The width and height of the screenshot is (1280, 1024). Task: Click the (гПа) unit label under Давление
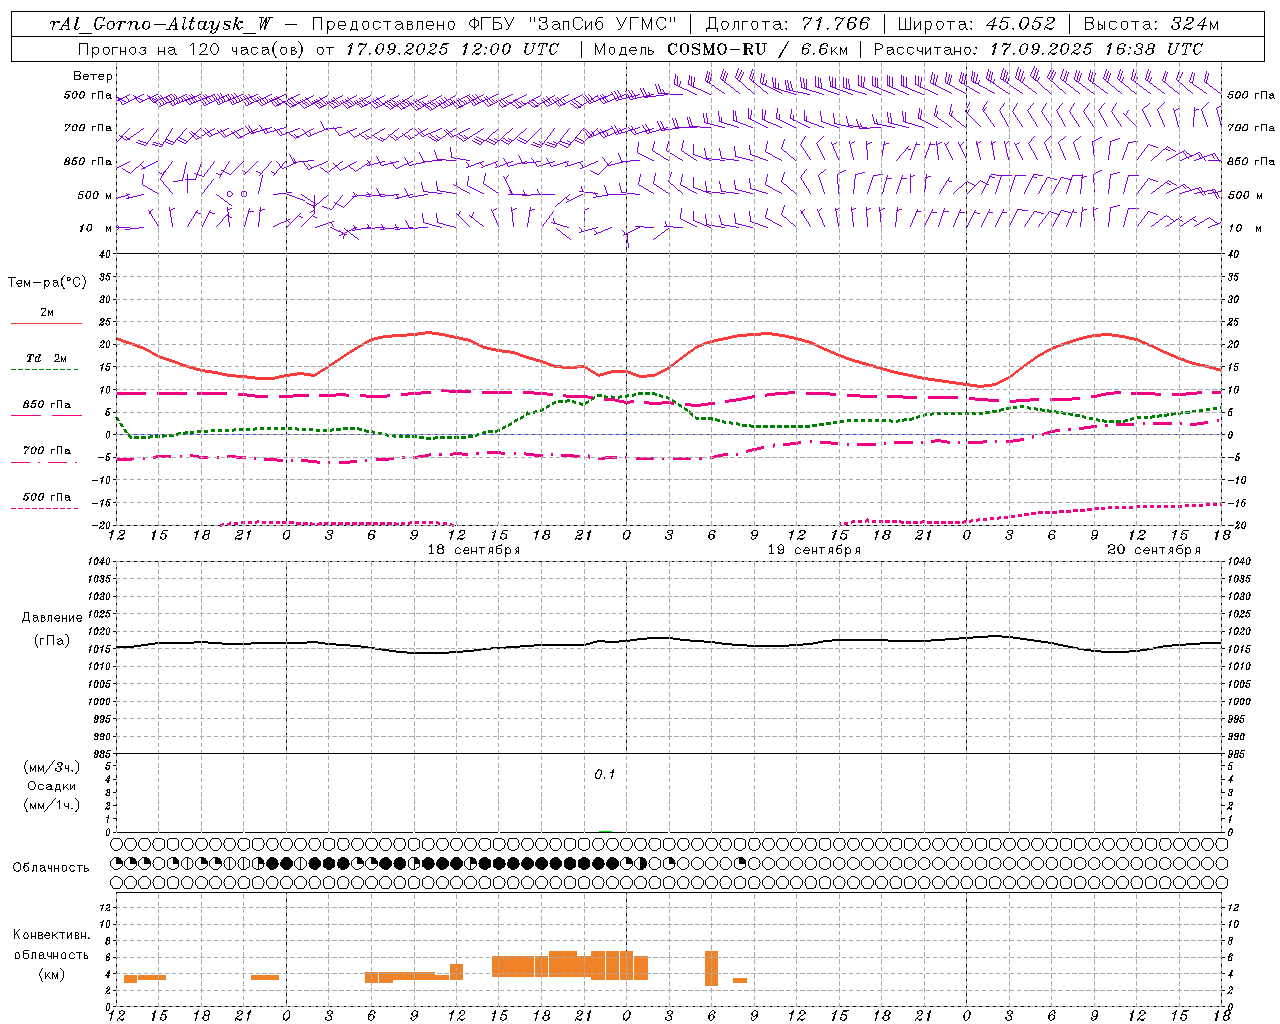pyautogui.click(x=52, y=641)
